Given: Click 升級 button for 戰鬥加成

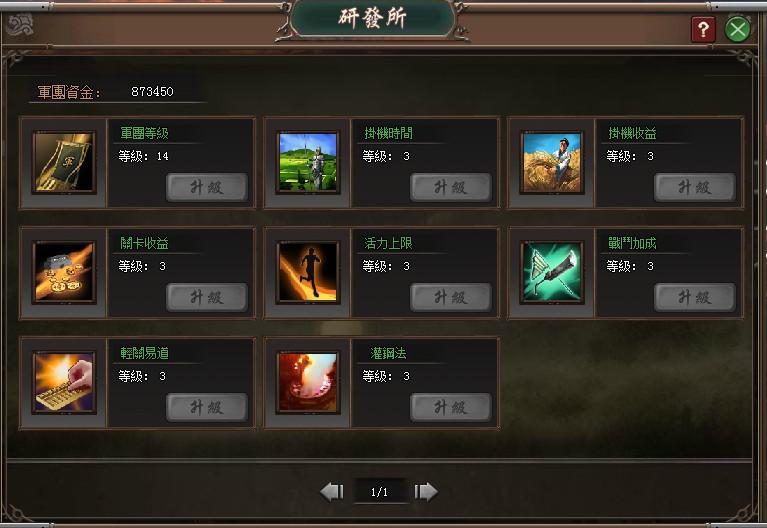Looking at the screenshot, I should tap(695, 297).
